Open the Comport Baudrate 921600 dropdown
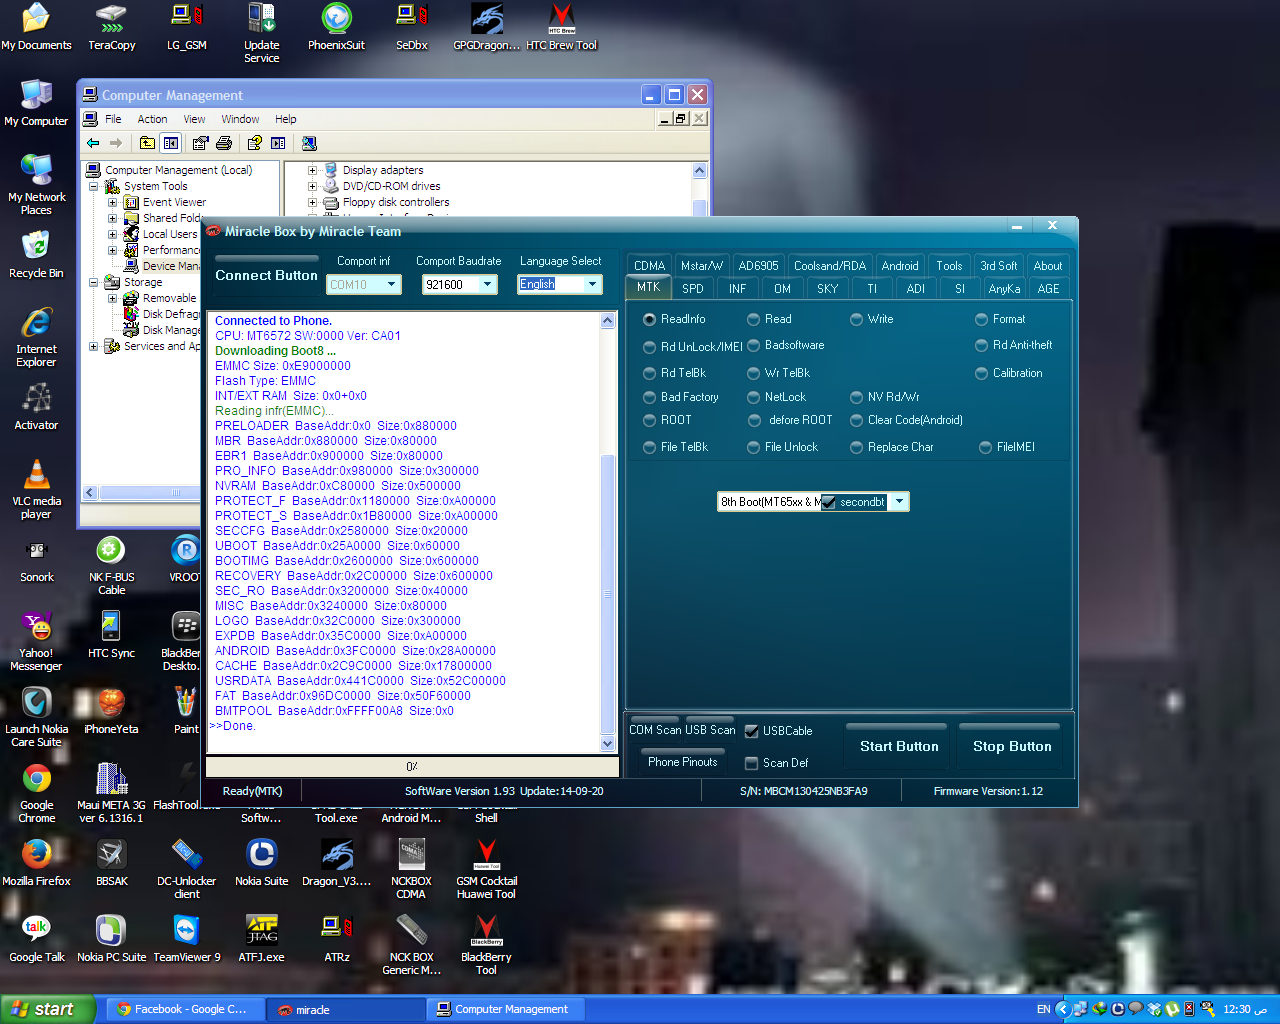This screenshot has width=1280, height=1024. pos(488,285)
